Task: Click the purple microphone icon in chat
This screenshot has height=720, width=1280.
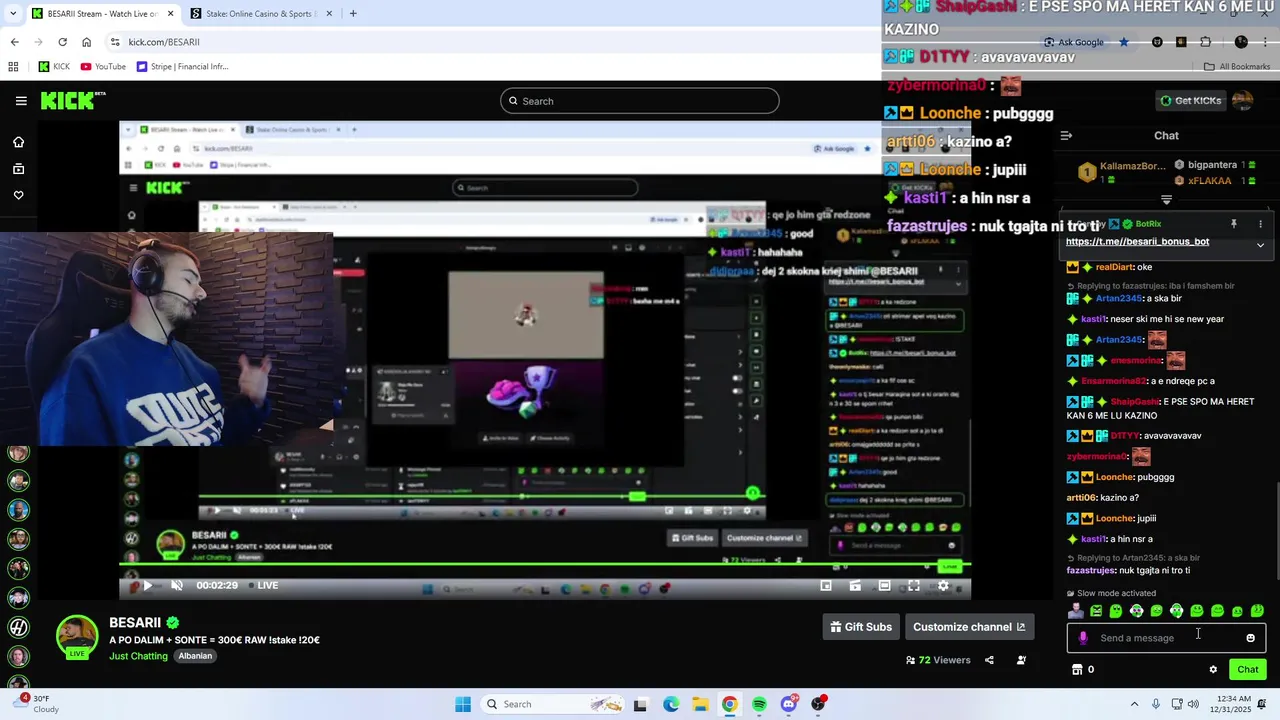Action: pos(1083,638)
